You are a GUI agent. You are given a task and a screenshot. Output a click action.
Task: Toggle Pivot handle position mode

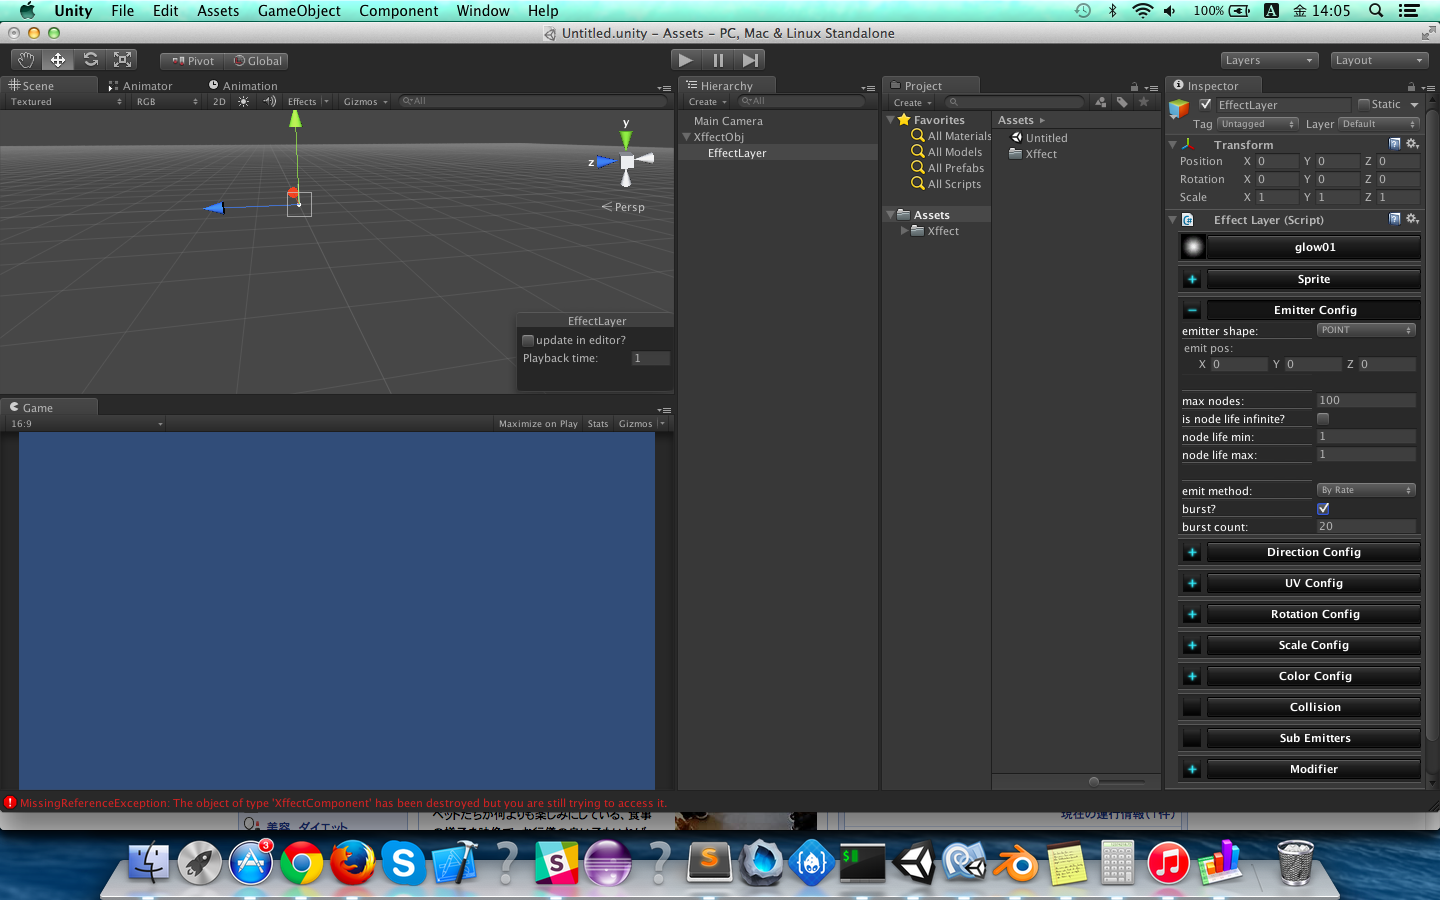click(x=193, y=61)
